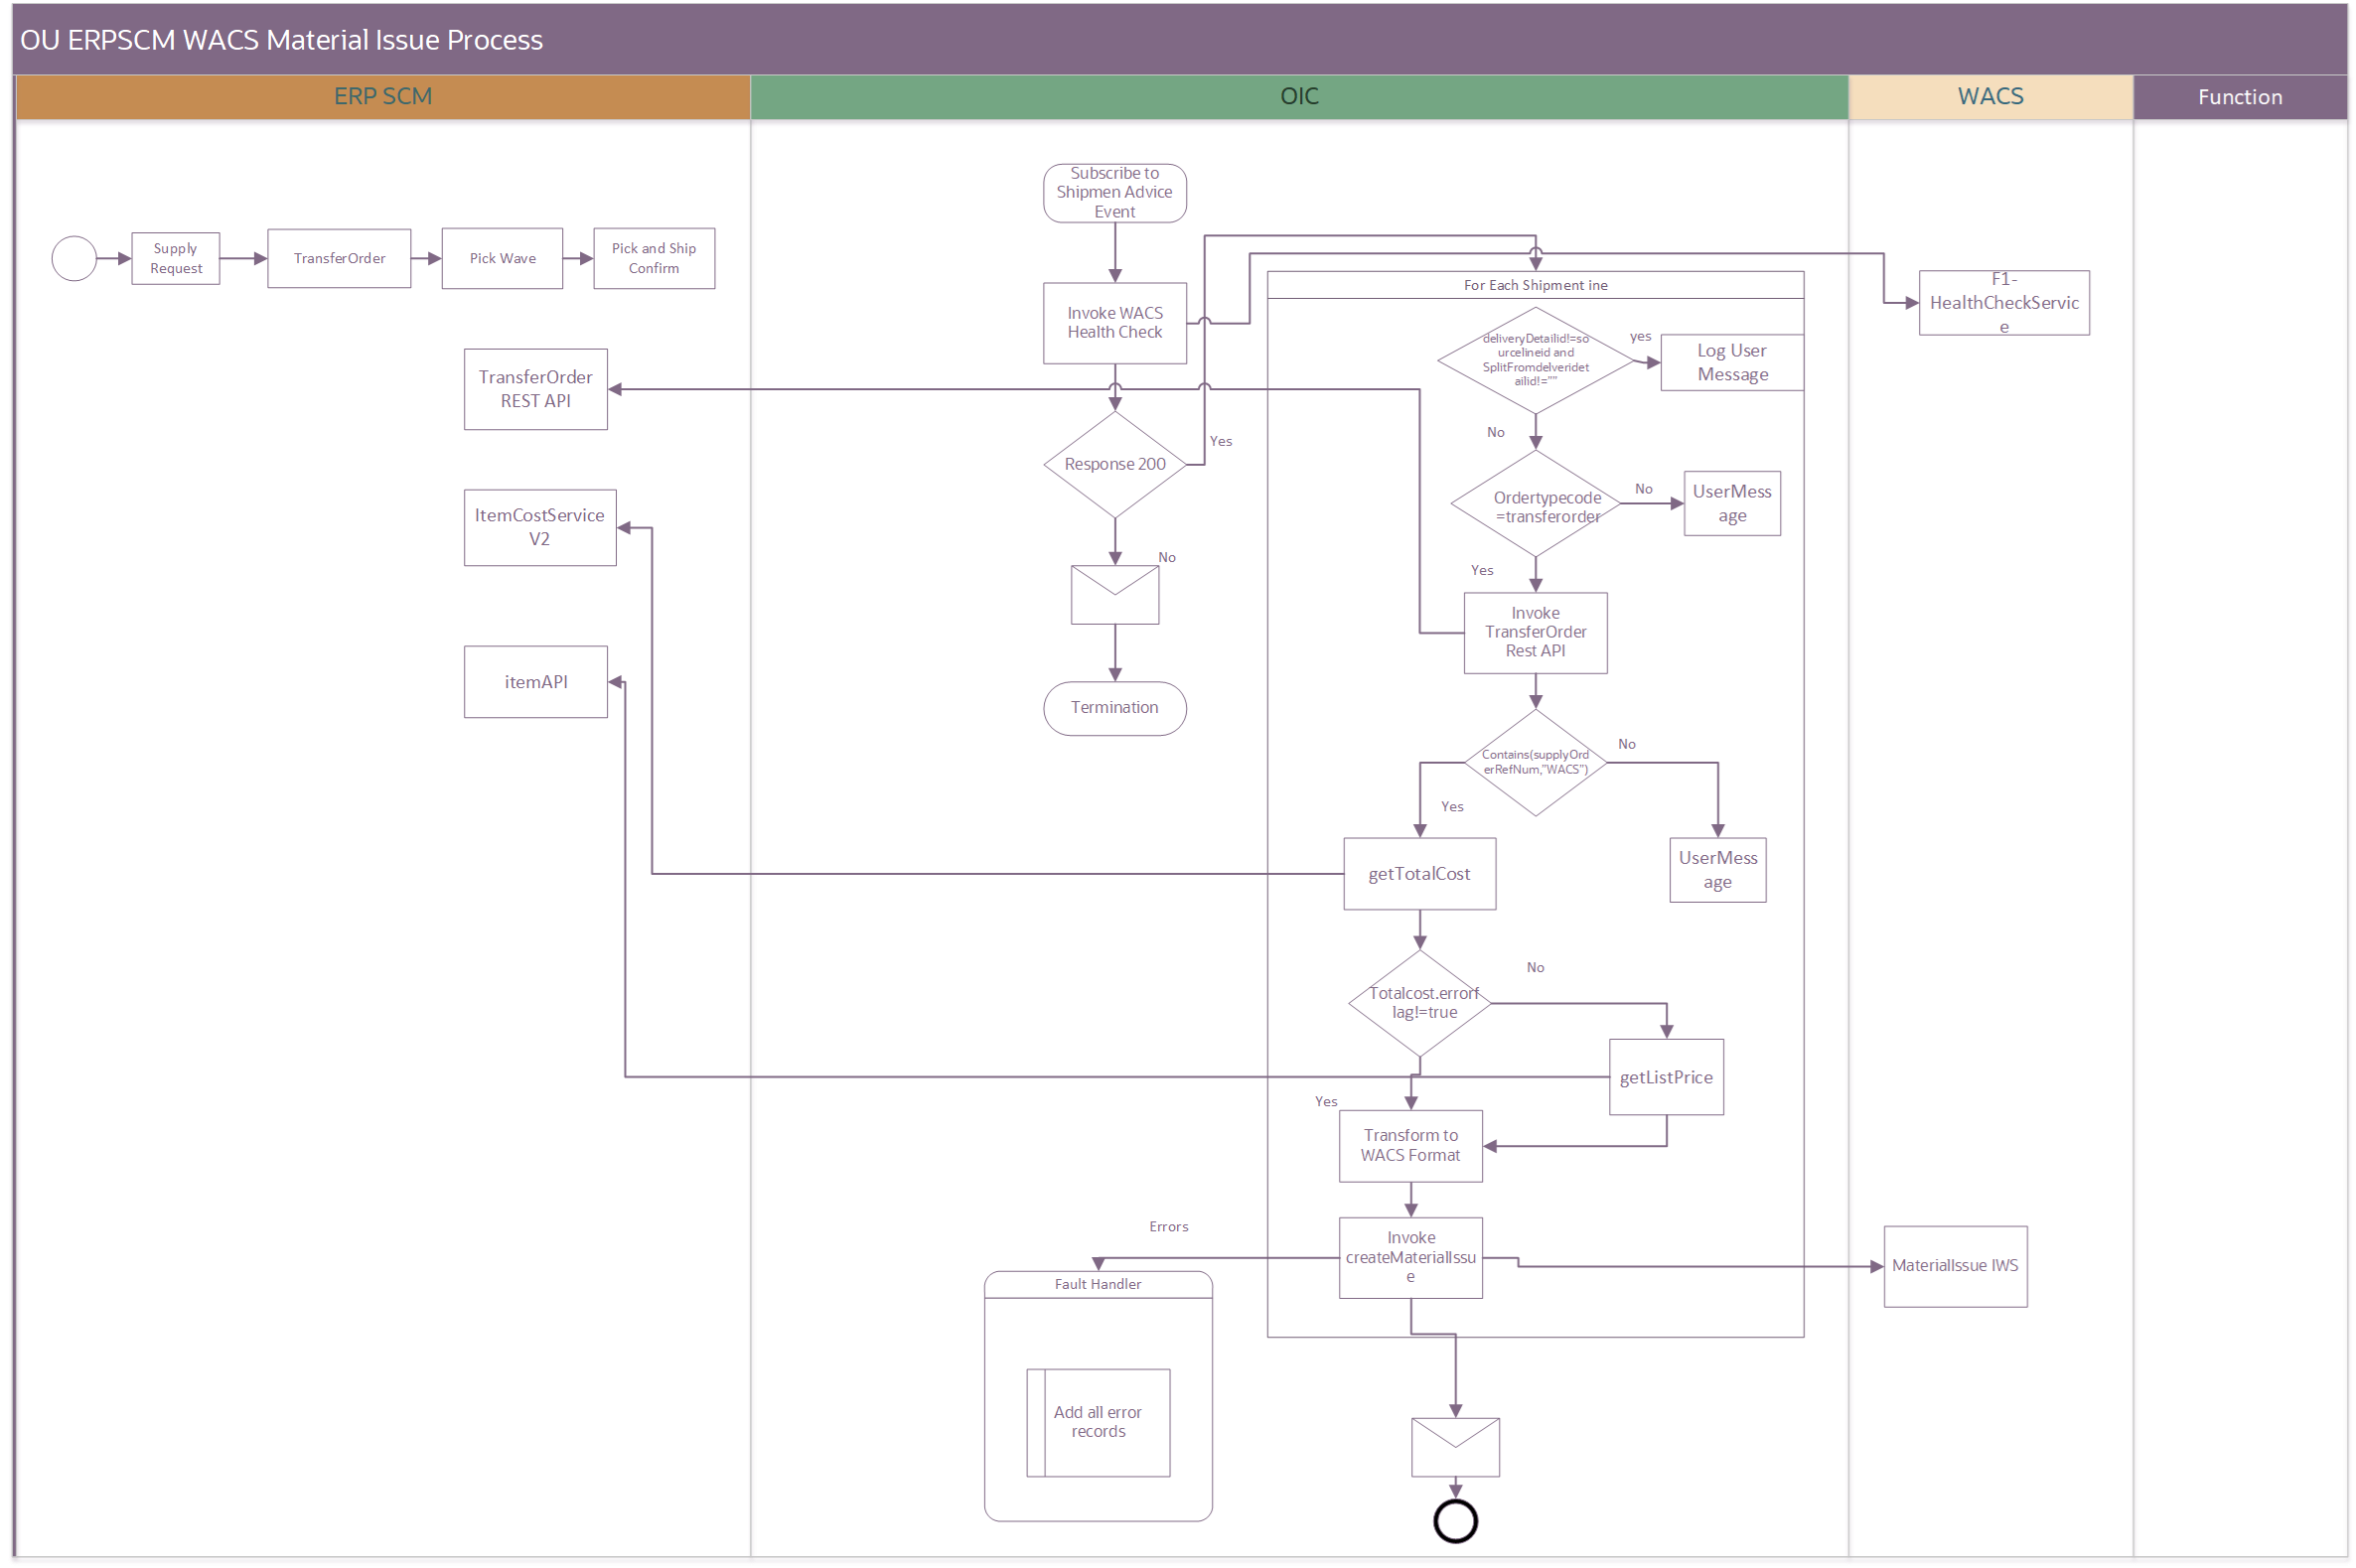Click the itemAPI box

[x=536, y=682]
